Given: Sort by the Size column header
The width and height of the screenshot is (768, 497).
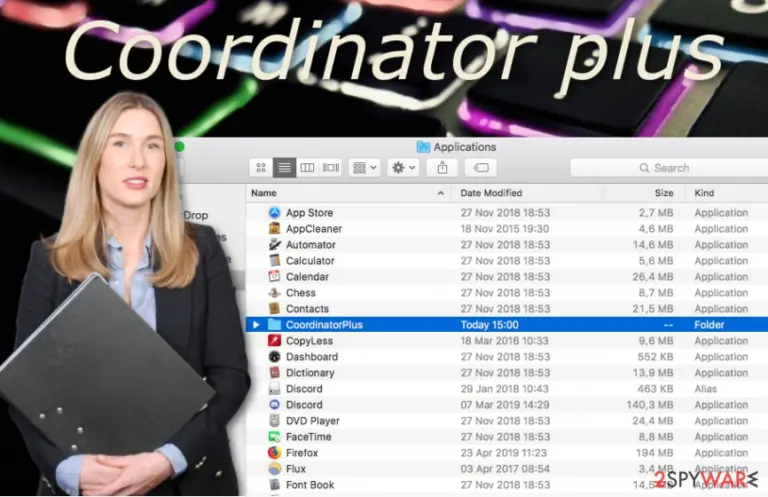Looking at the screenshot, I should click(664, 193).
